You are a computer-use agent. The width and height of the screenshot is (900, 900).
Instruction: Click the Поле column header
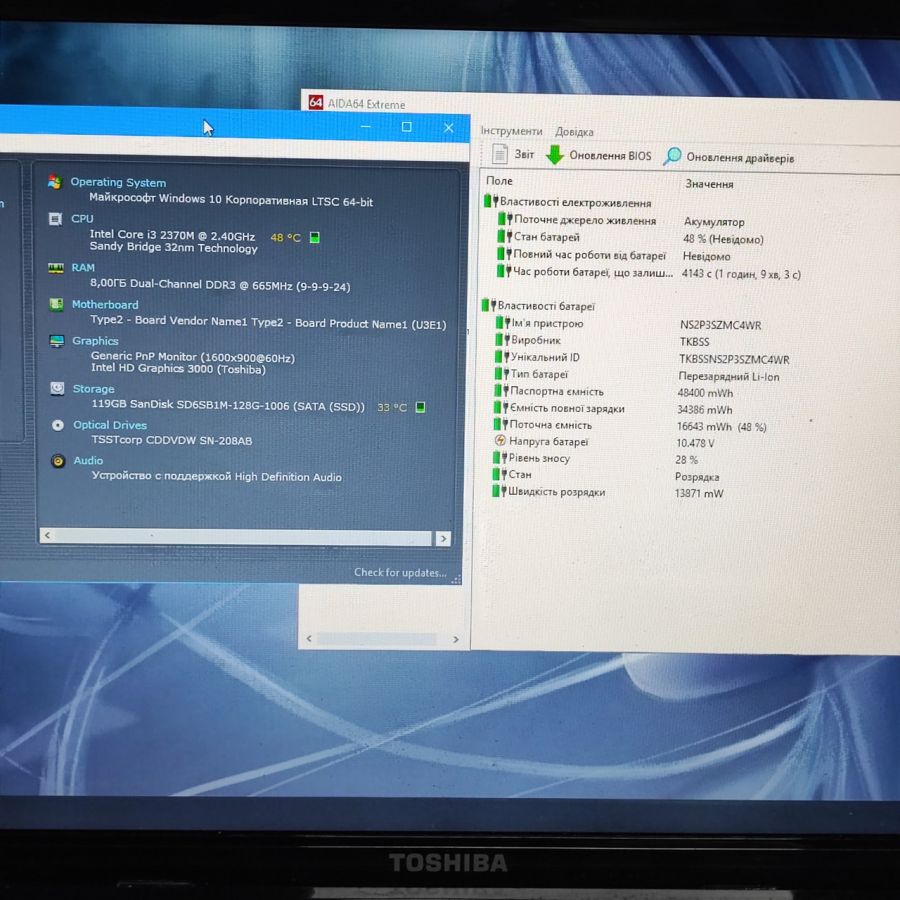point(499,181)
